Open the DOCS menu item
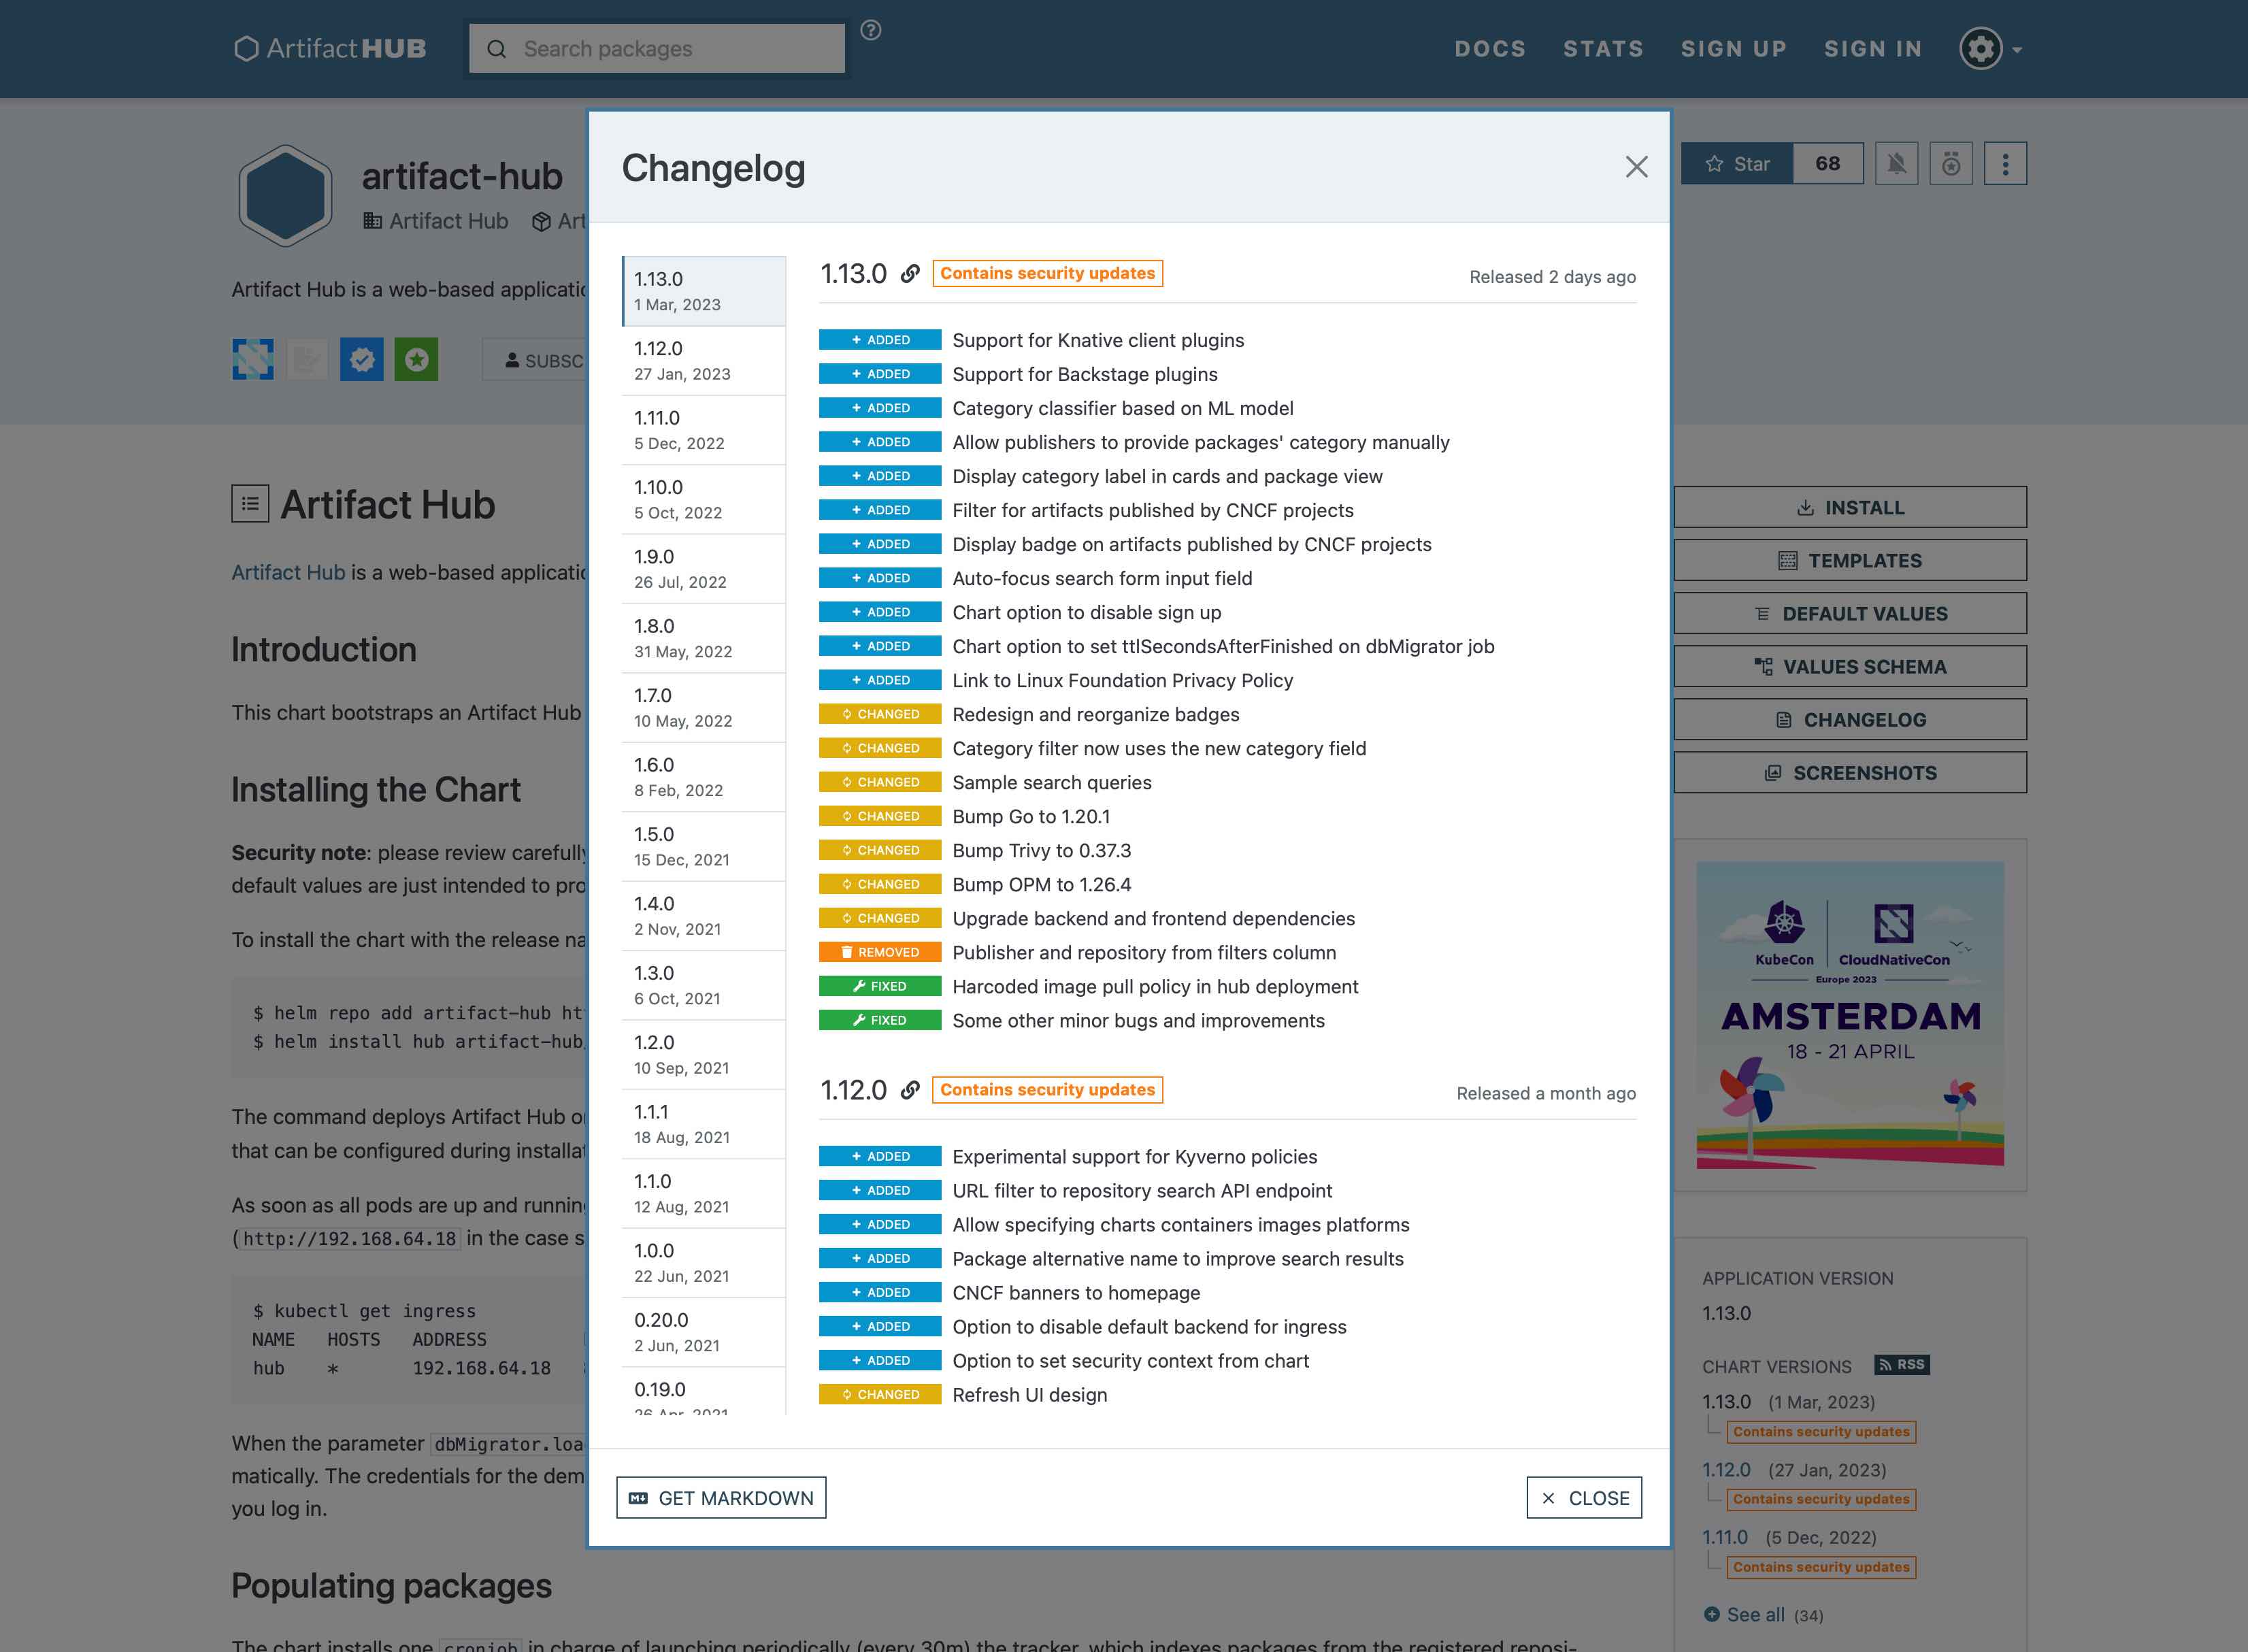 tap(1489, 49)
